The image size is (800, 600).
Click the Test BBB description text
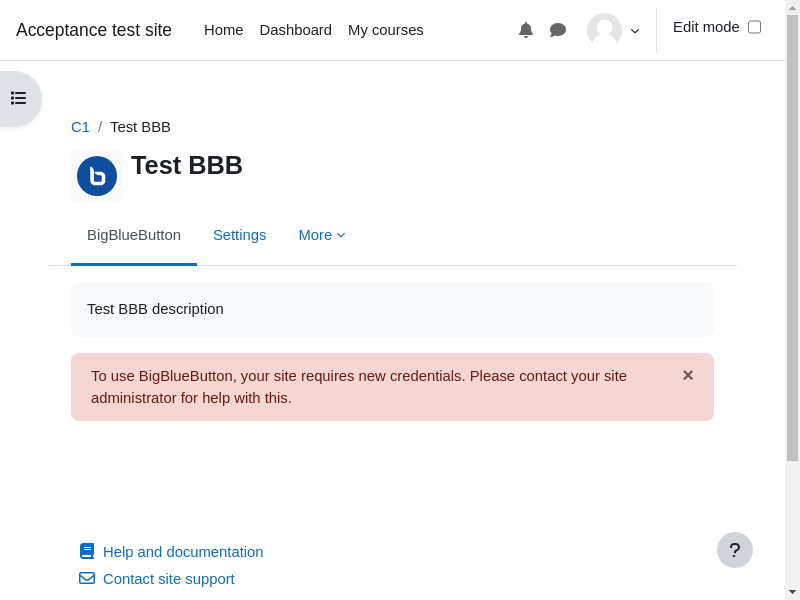tap(155, 309)
